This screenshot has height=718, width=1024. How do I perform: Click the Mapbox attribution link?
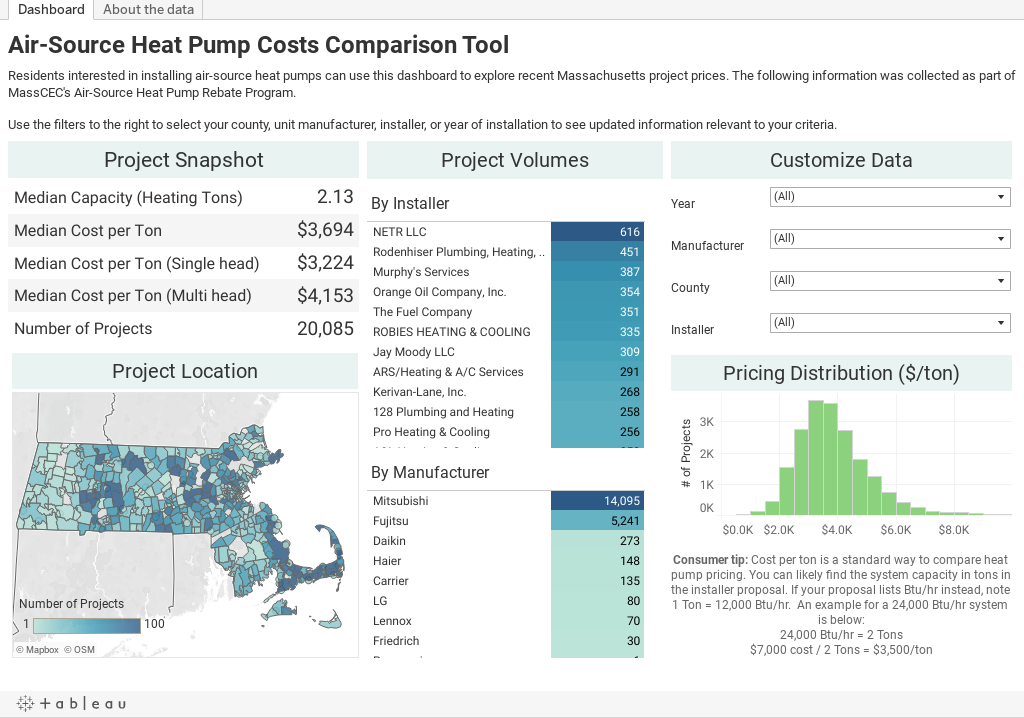click(x=37, y=650)
